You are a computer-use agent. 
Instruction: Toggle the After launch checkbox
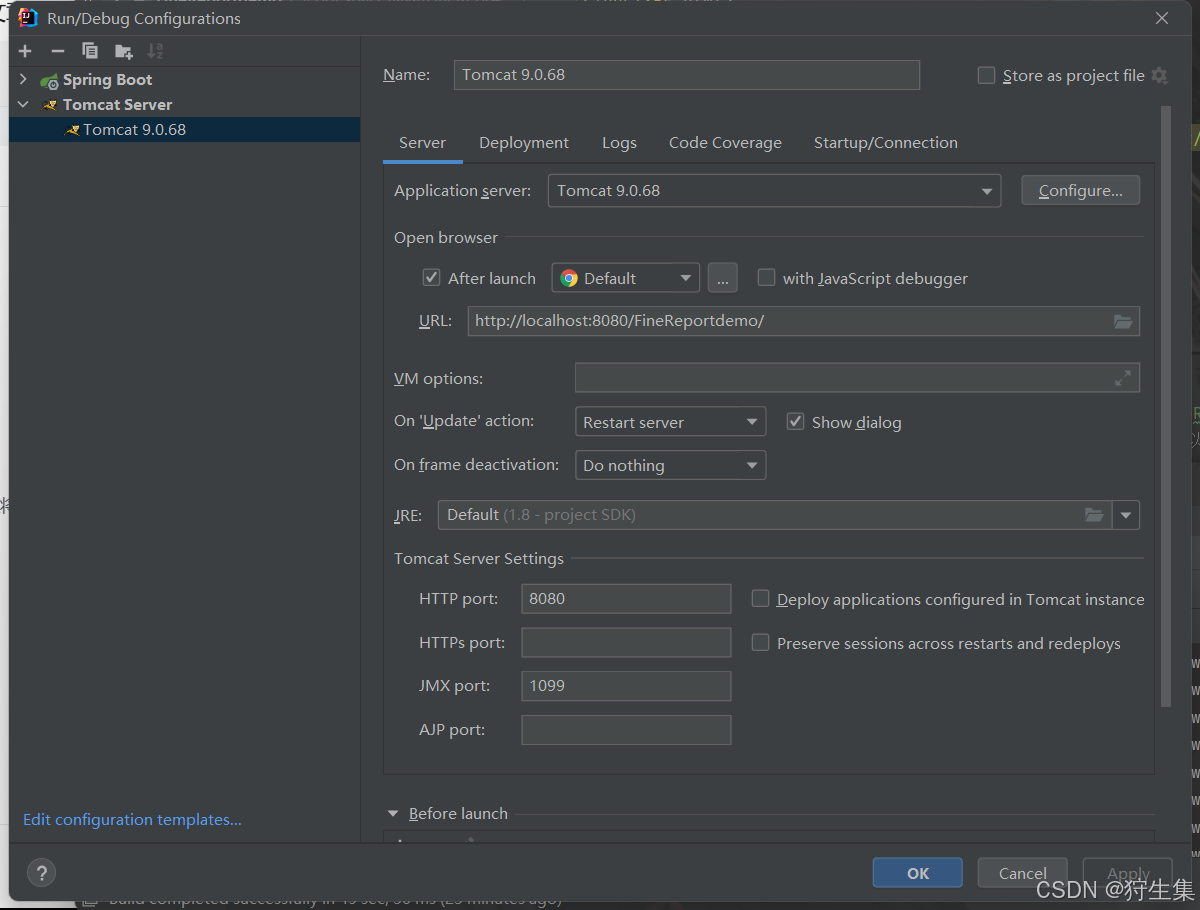click(x=432, y=278)
